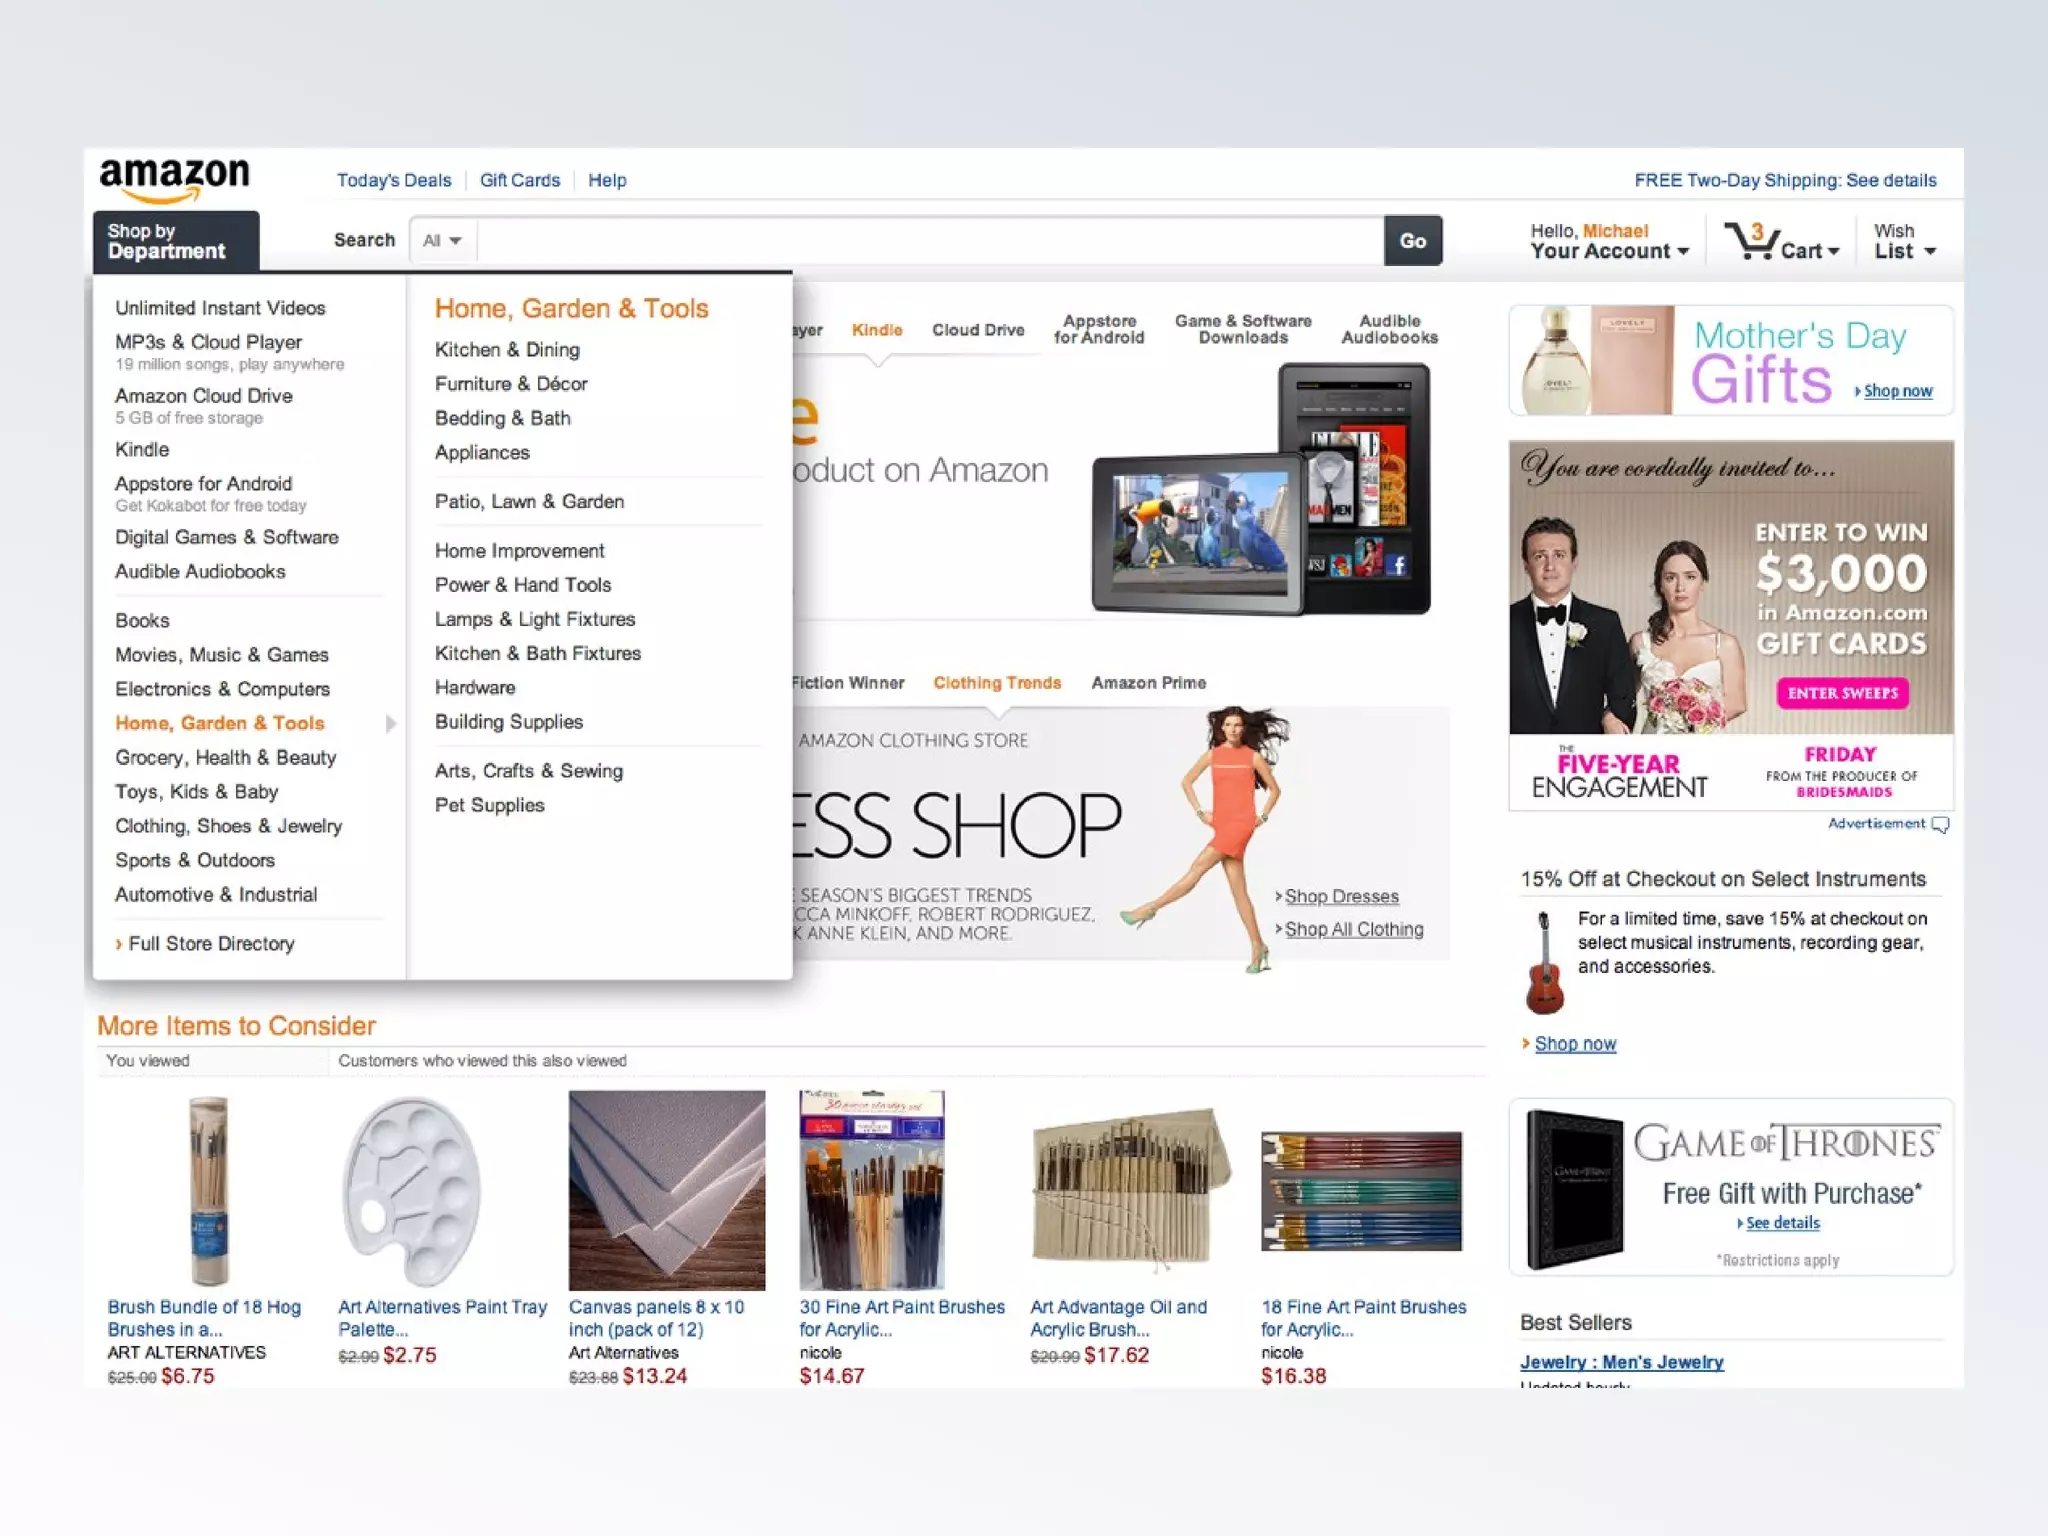Open the Shop by Department menu

point(176,241)
